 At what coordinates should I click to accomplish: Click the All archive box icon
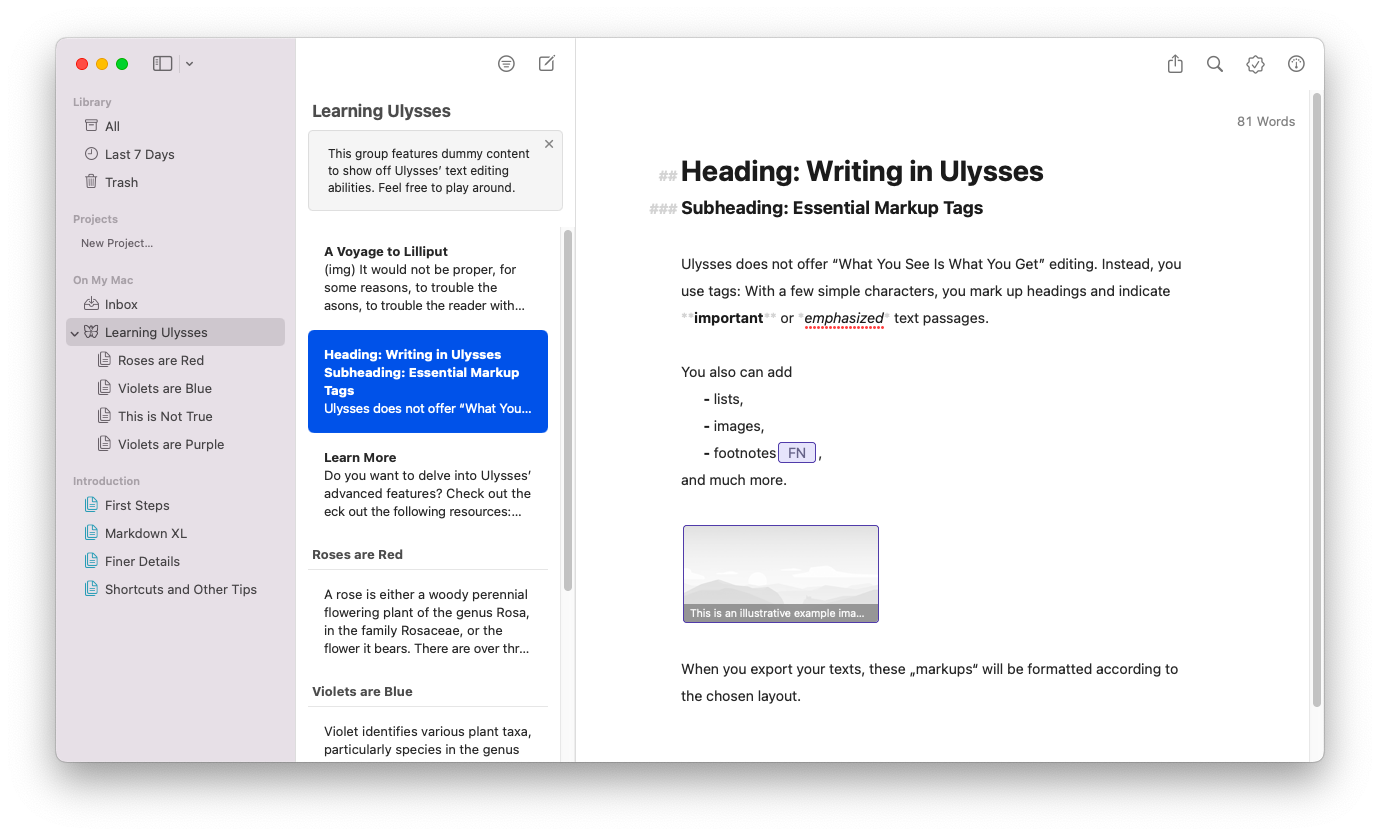pyautogui.click(x=91, y=126)
